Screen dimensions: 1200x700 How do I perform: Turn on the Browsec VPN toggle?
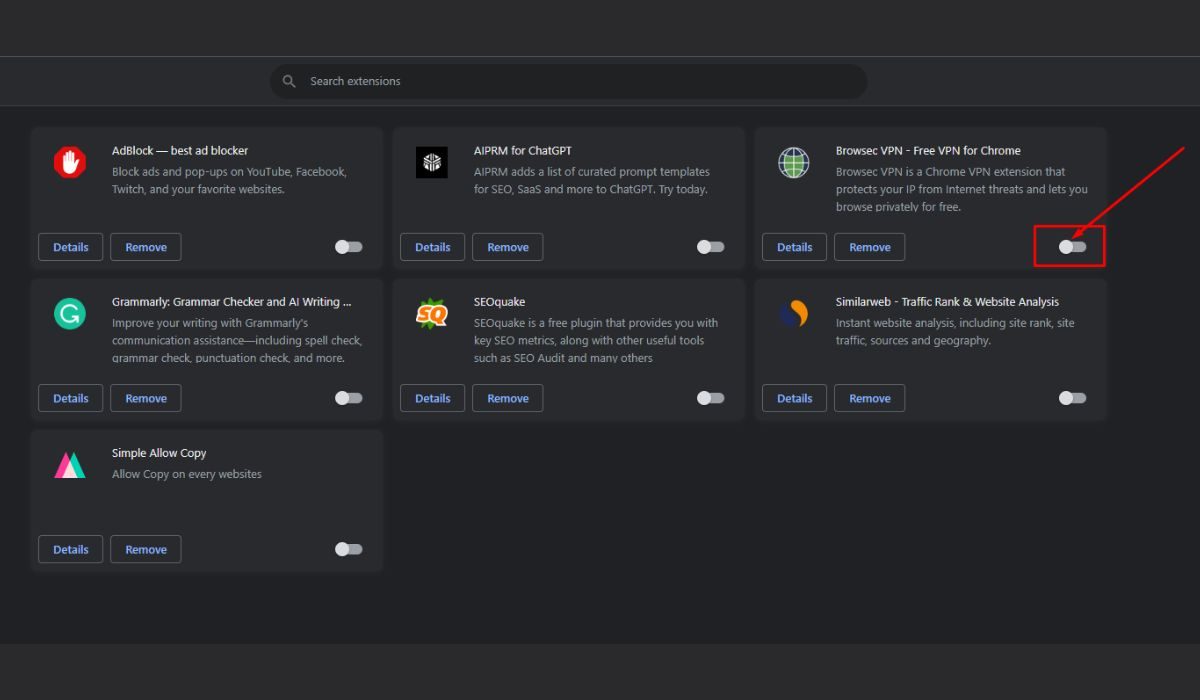pyautogui.click(x=1073, y=247)
